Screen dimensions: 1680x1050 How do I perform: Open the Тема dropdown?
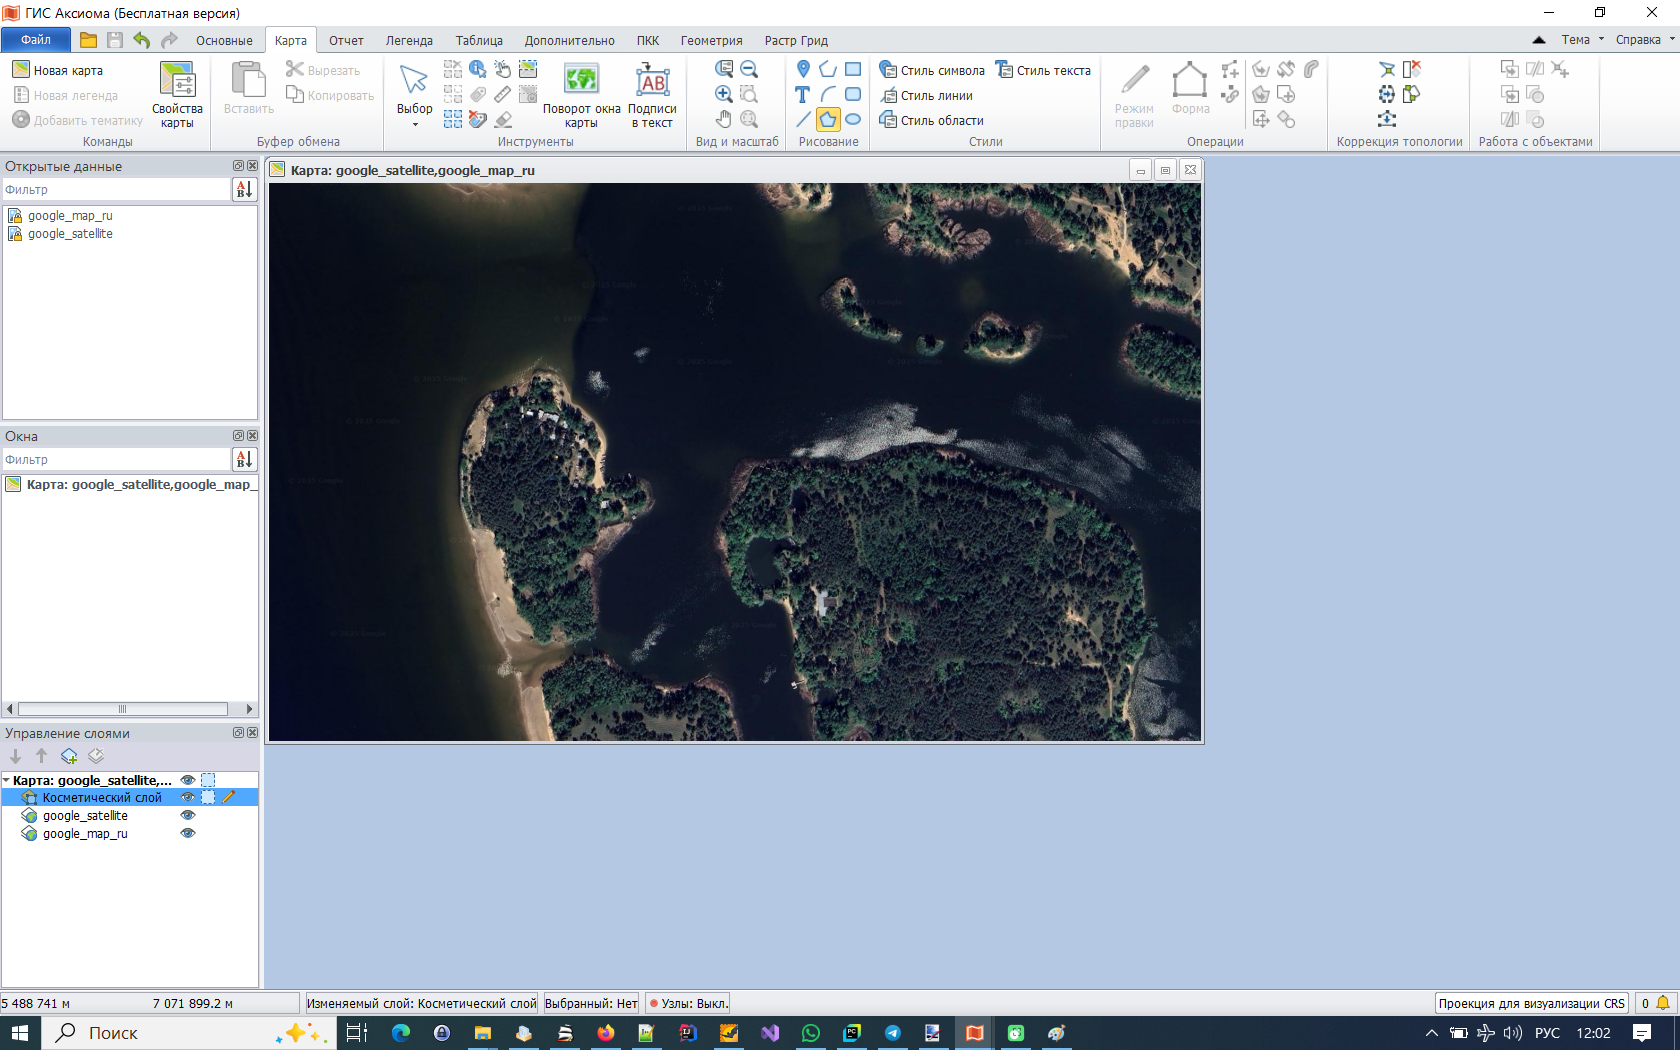click(x=1581, y=39)
